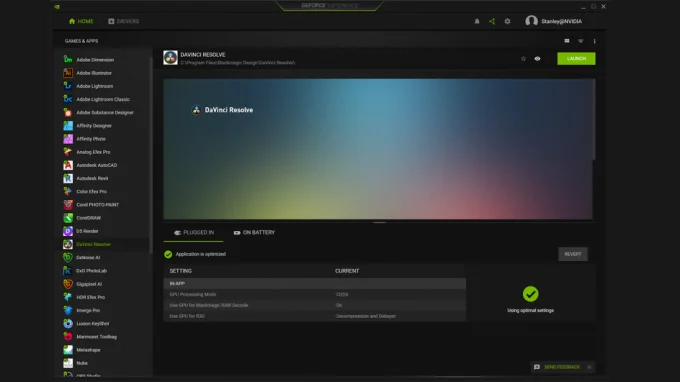The image size is (680, 382).
Task: Choose the Affinity Designer icon
Action: point(68,125)
